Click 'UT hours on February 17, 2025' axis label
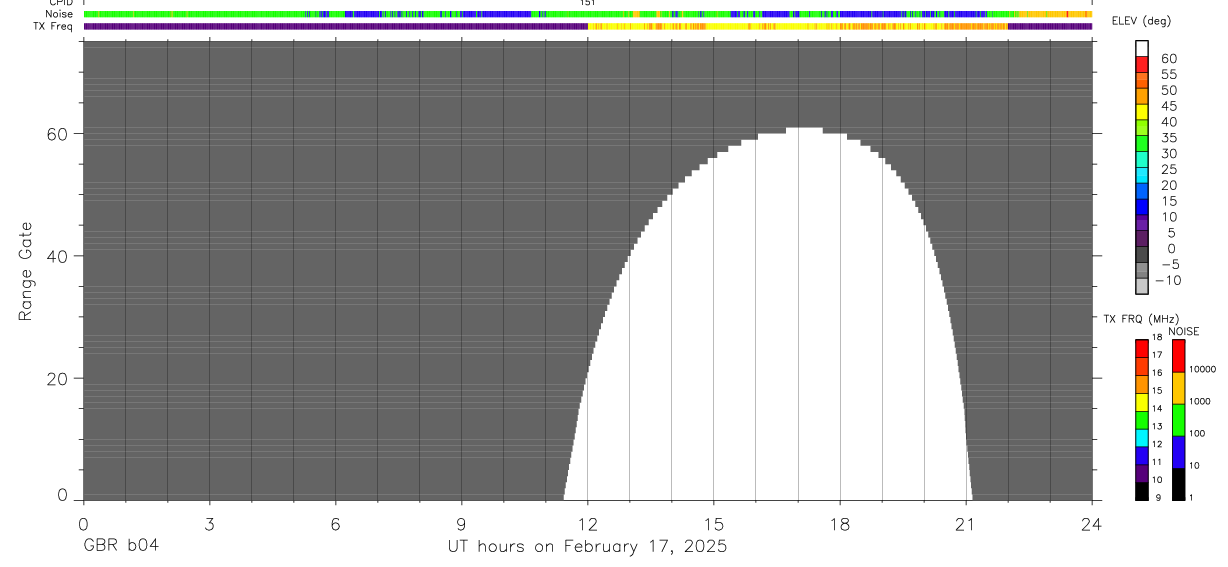 click(587, 547)
